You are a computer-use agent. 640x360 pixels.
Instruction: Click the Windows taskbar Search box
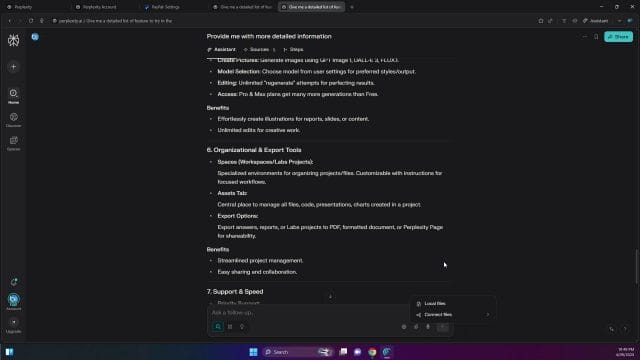click(297, 352)
